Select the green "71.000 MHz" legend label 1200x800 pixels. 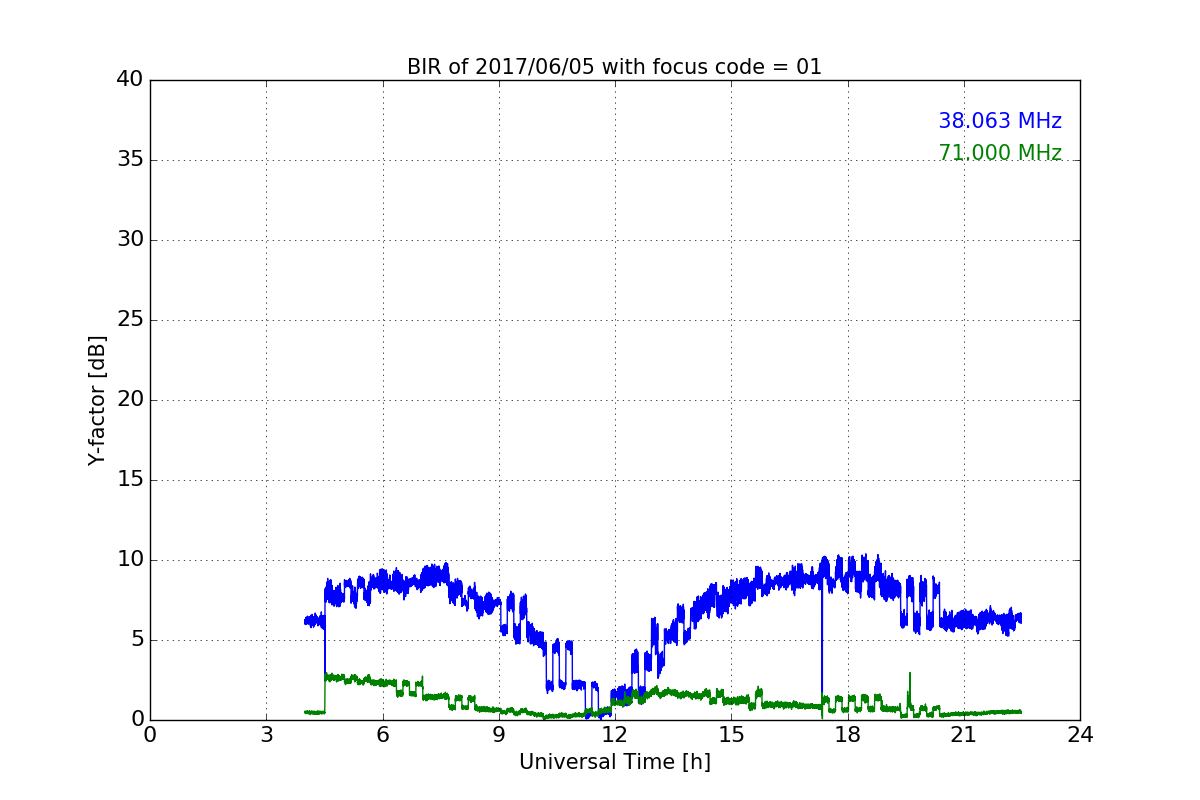tap(1000, 153)
